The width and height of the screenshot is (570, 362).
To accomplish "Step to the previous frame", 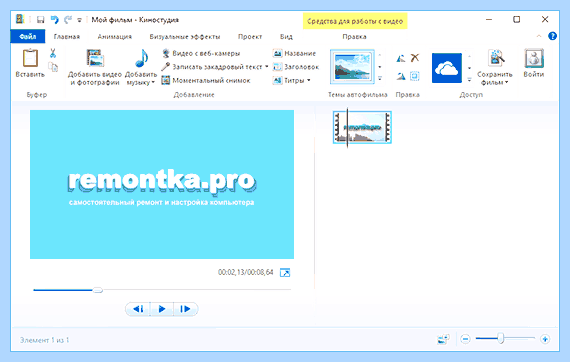I will pos(138,309).
